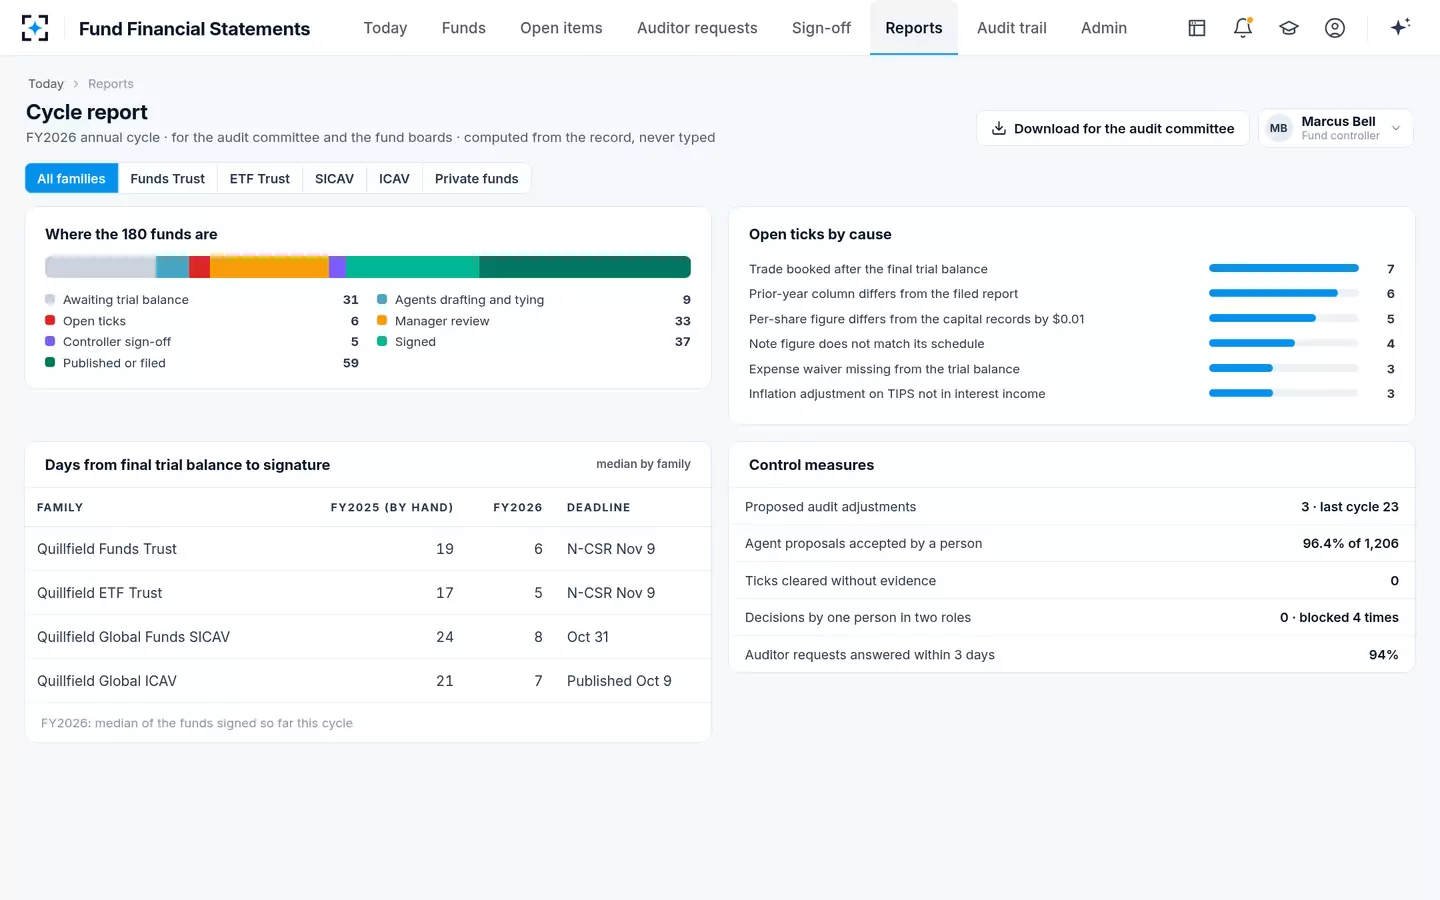
Task: Click the gray Awaiting trial balance bar segment
Action: [x=100, y=267]
